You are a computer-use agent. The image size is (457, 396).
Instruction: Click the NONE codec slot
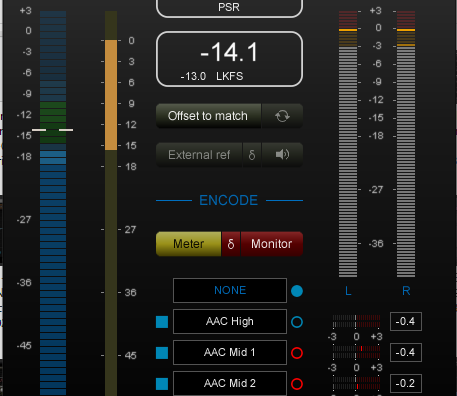coord(230,290)
